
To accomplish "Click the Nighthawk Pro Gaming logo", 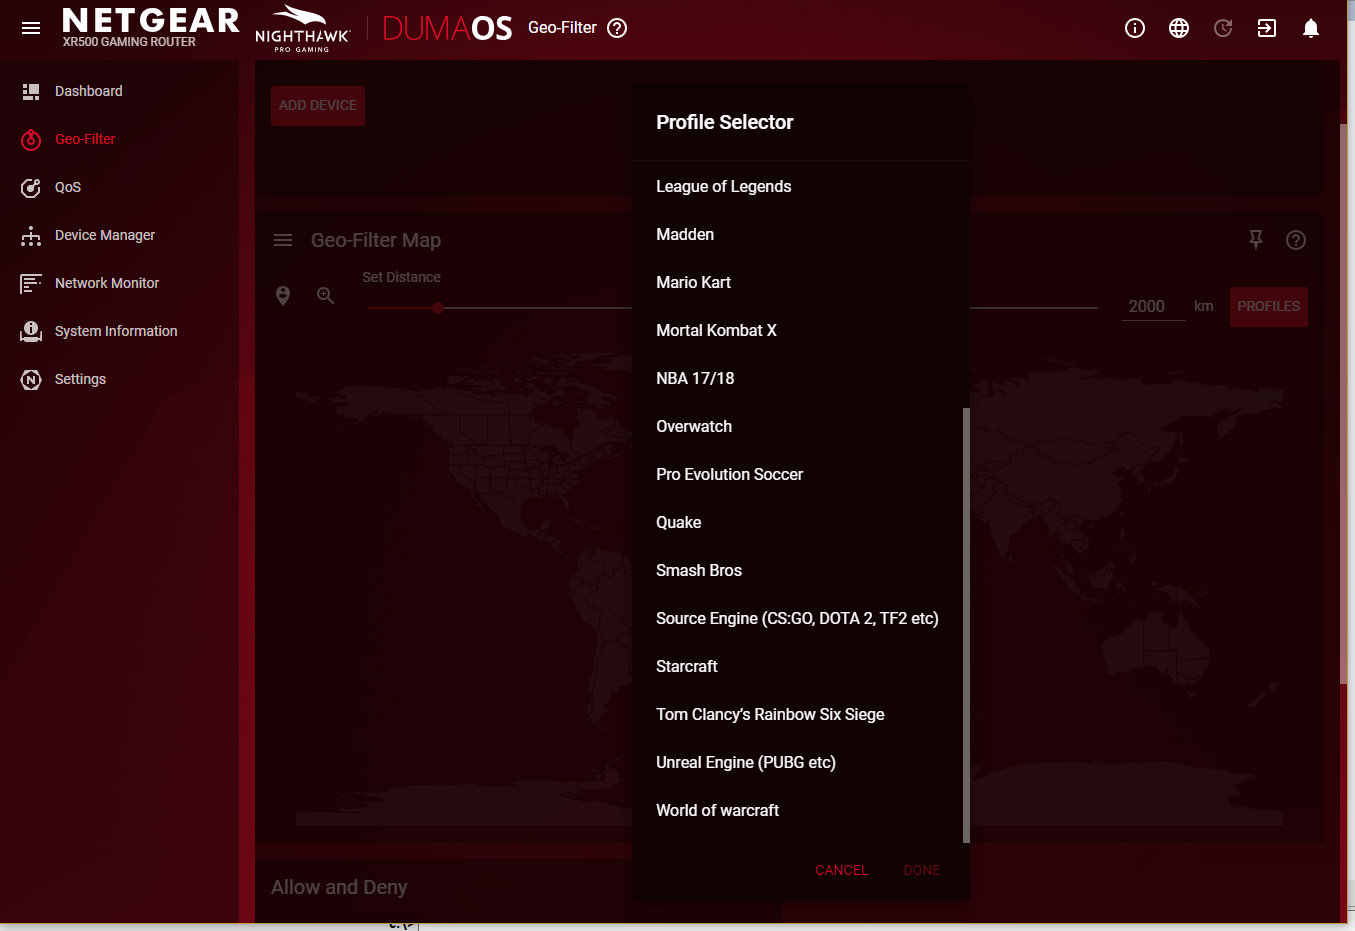I will (x=302, y=28).
